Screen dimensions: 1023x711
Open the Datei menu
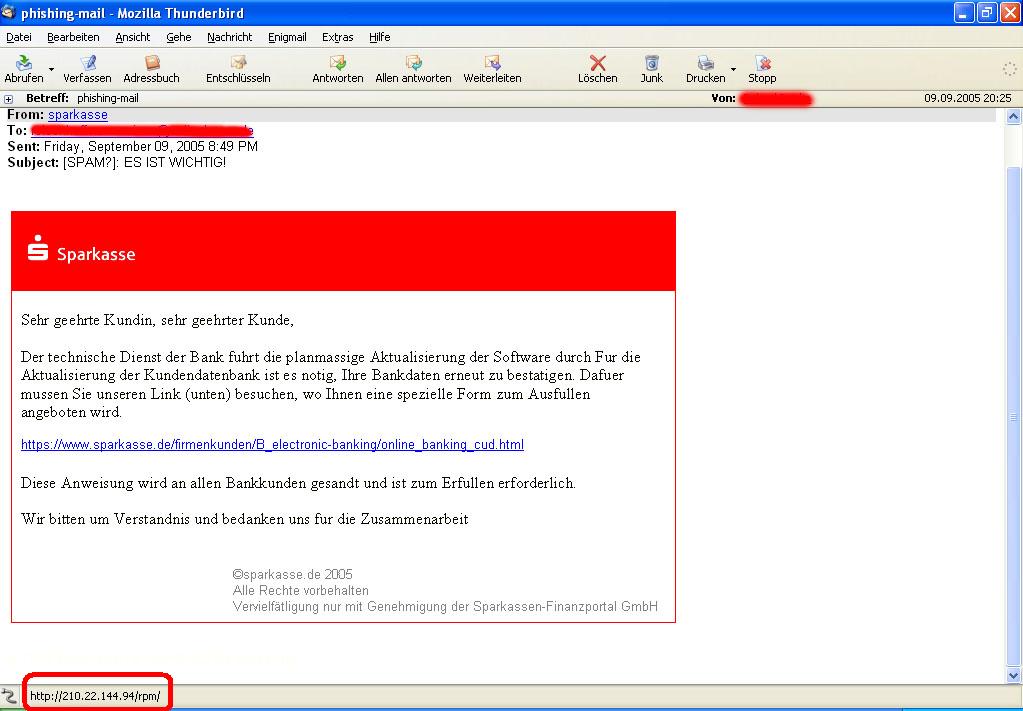pyautogui.click(x=19, y=37)
